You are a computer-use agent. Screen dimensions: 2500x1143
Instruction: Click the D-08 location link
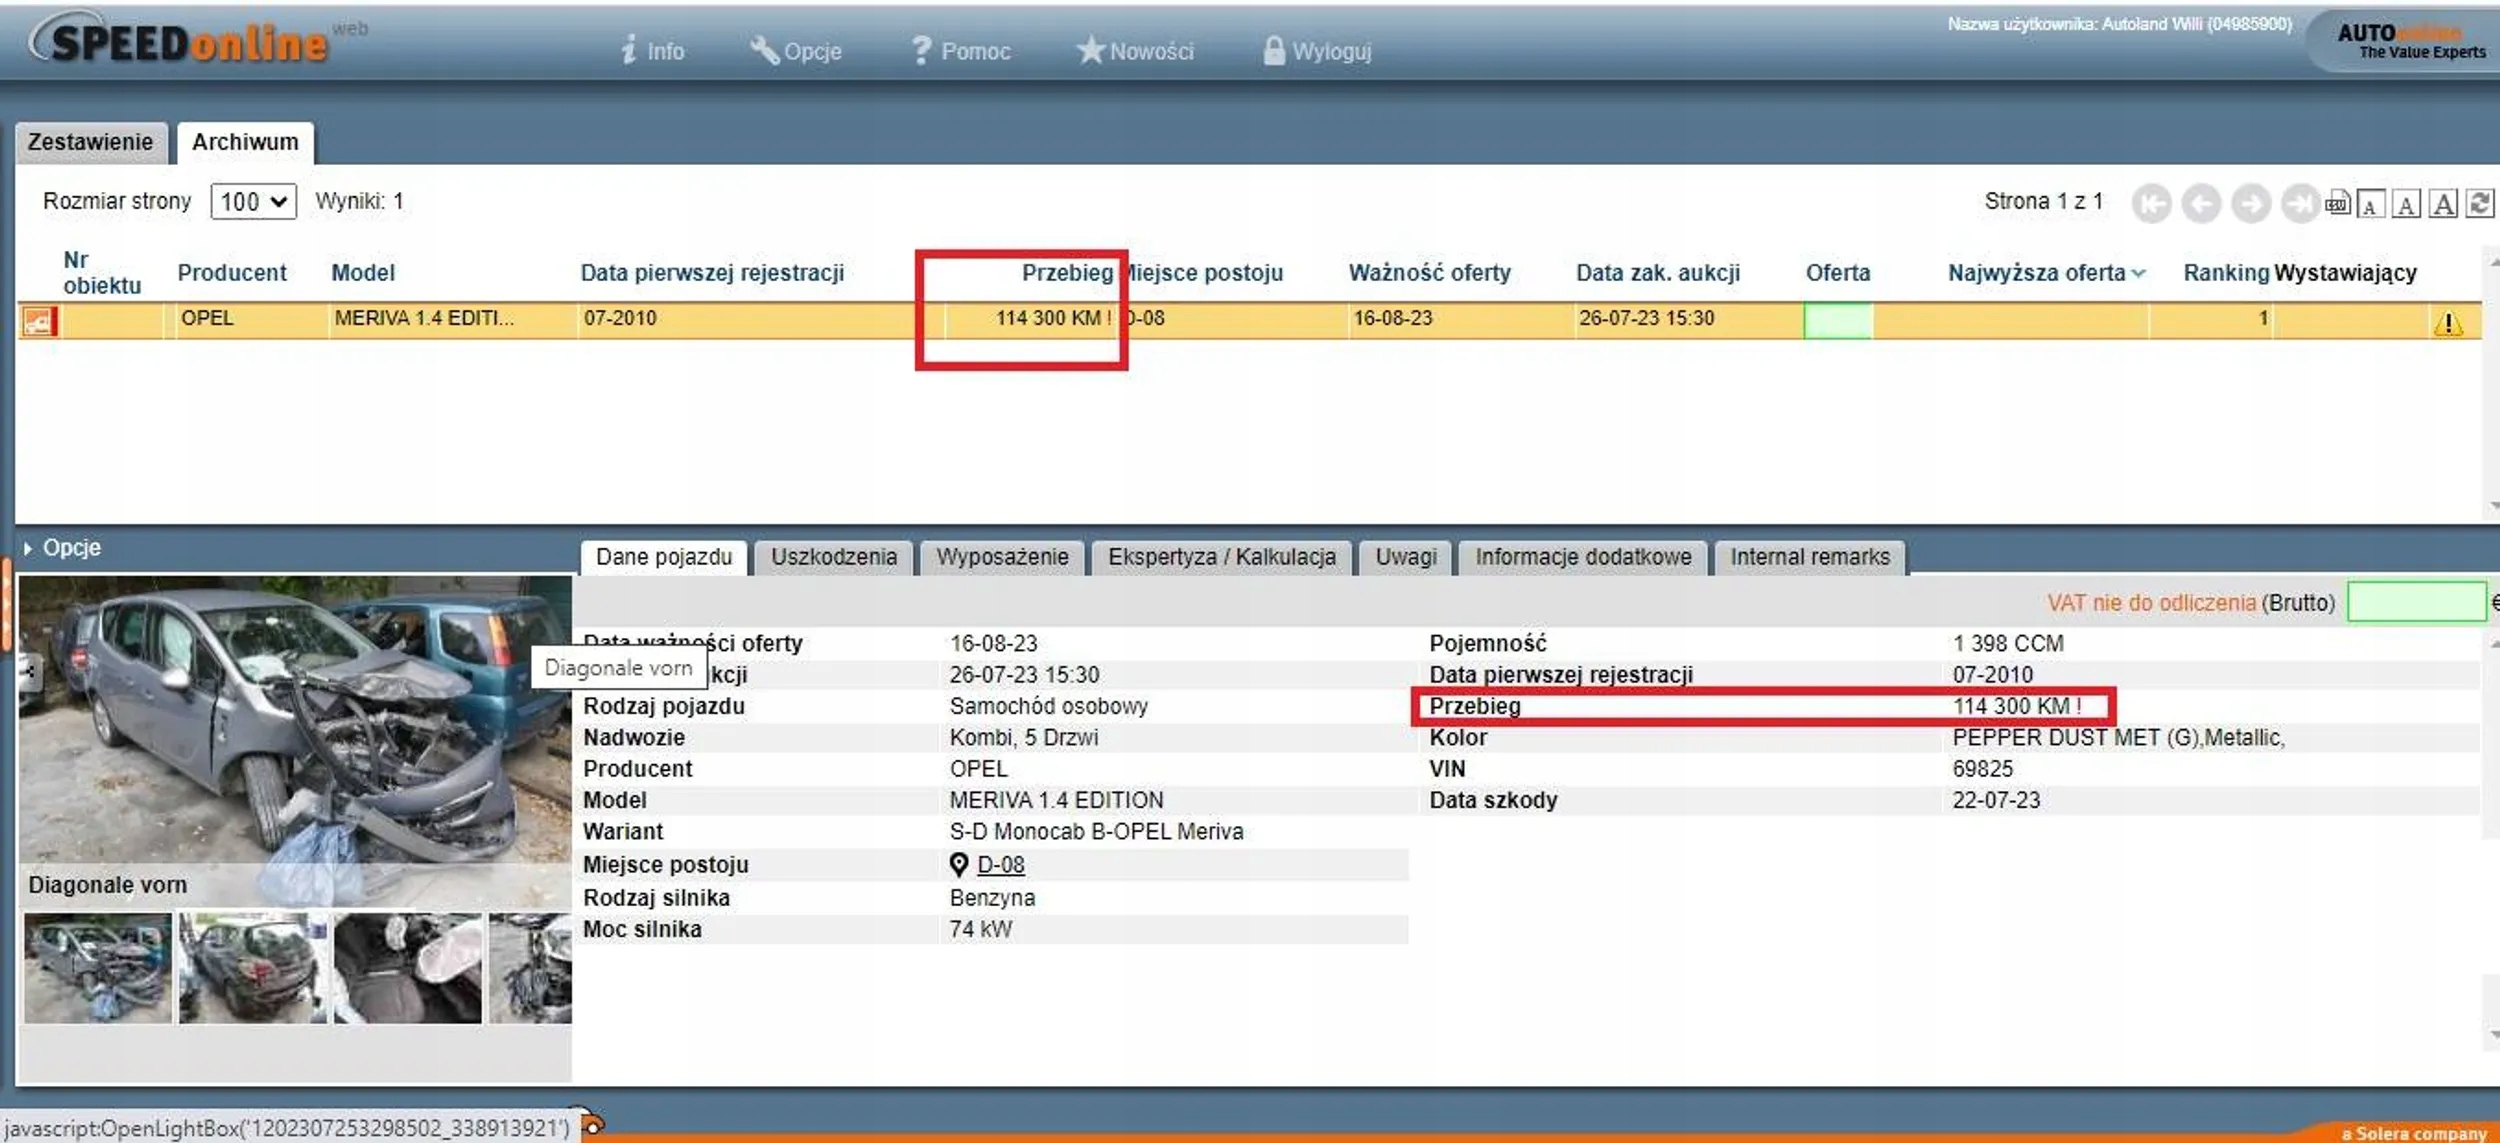coord(1000,865)
